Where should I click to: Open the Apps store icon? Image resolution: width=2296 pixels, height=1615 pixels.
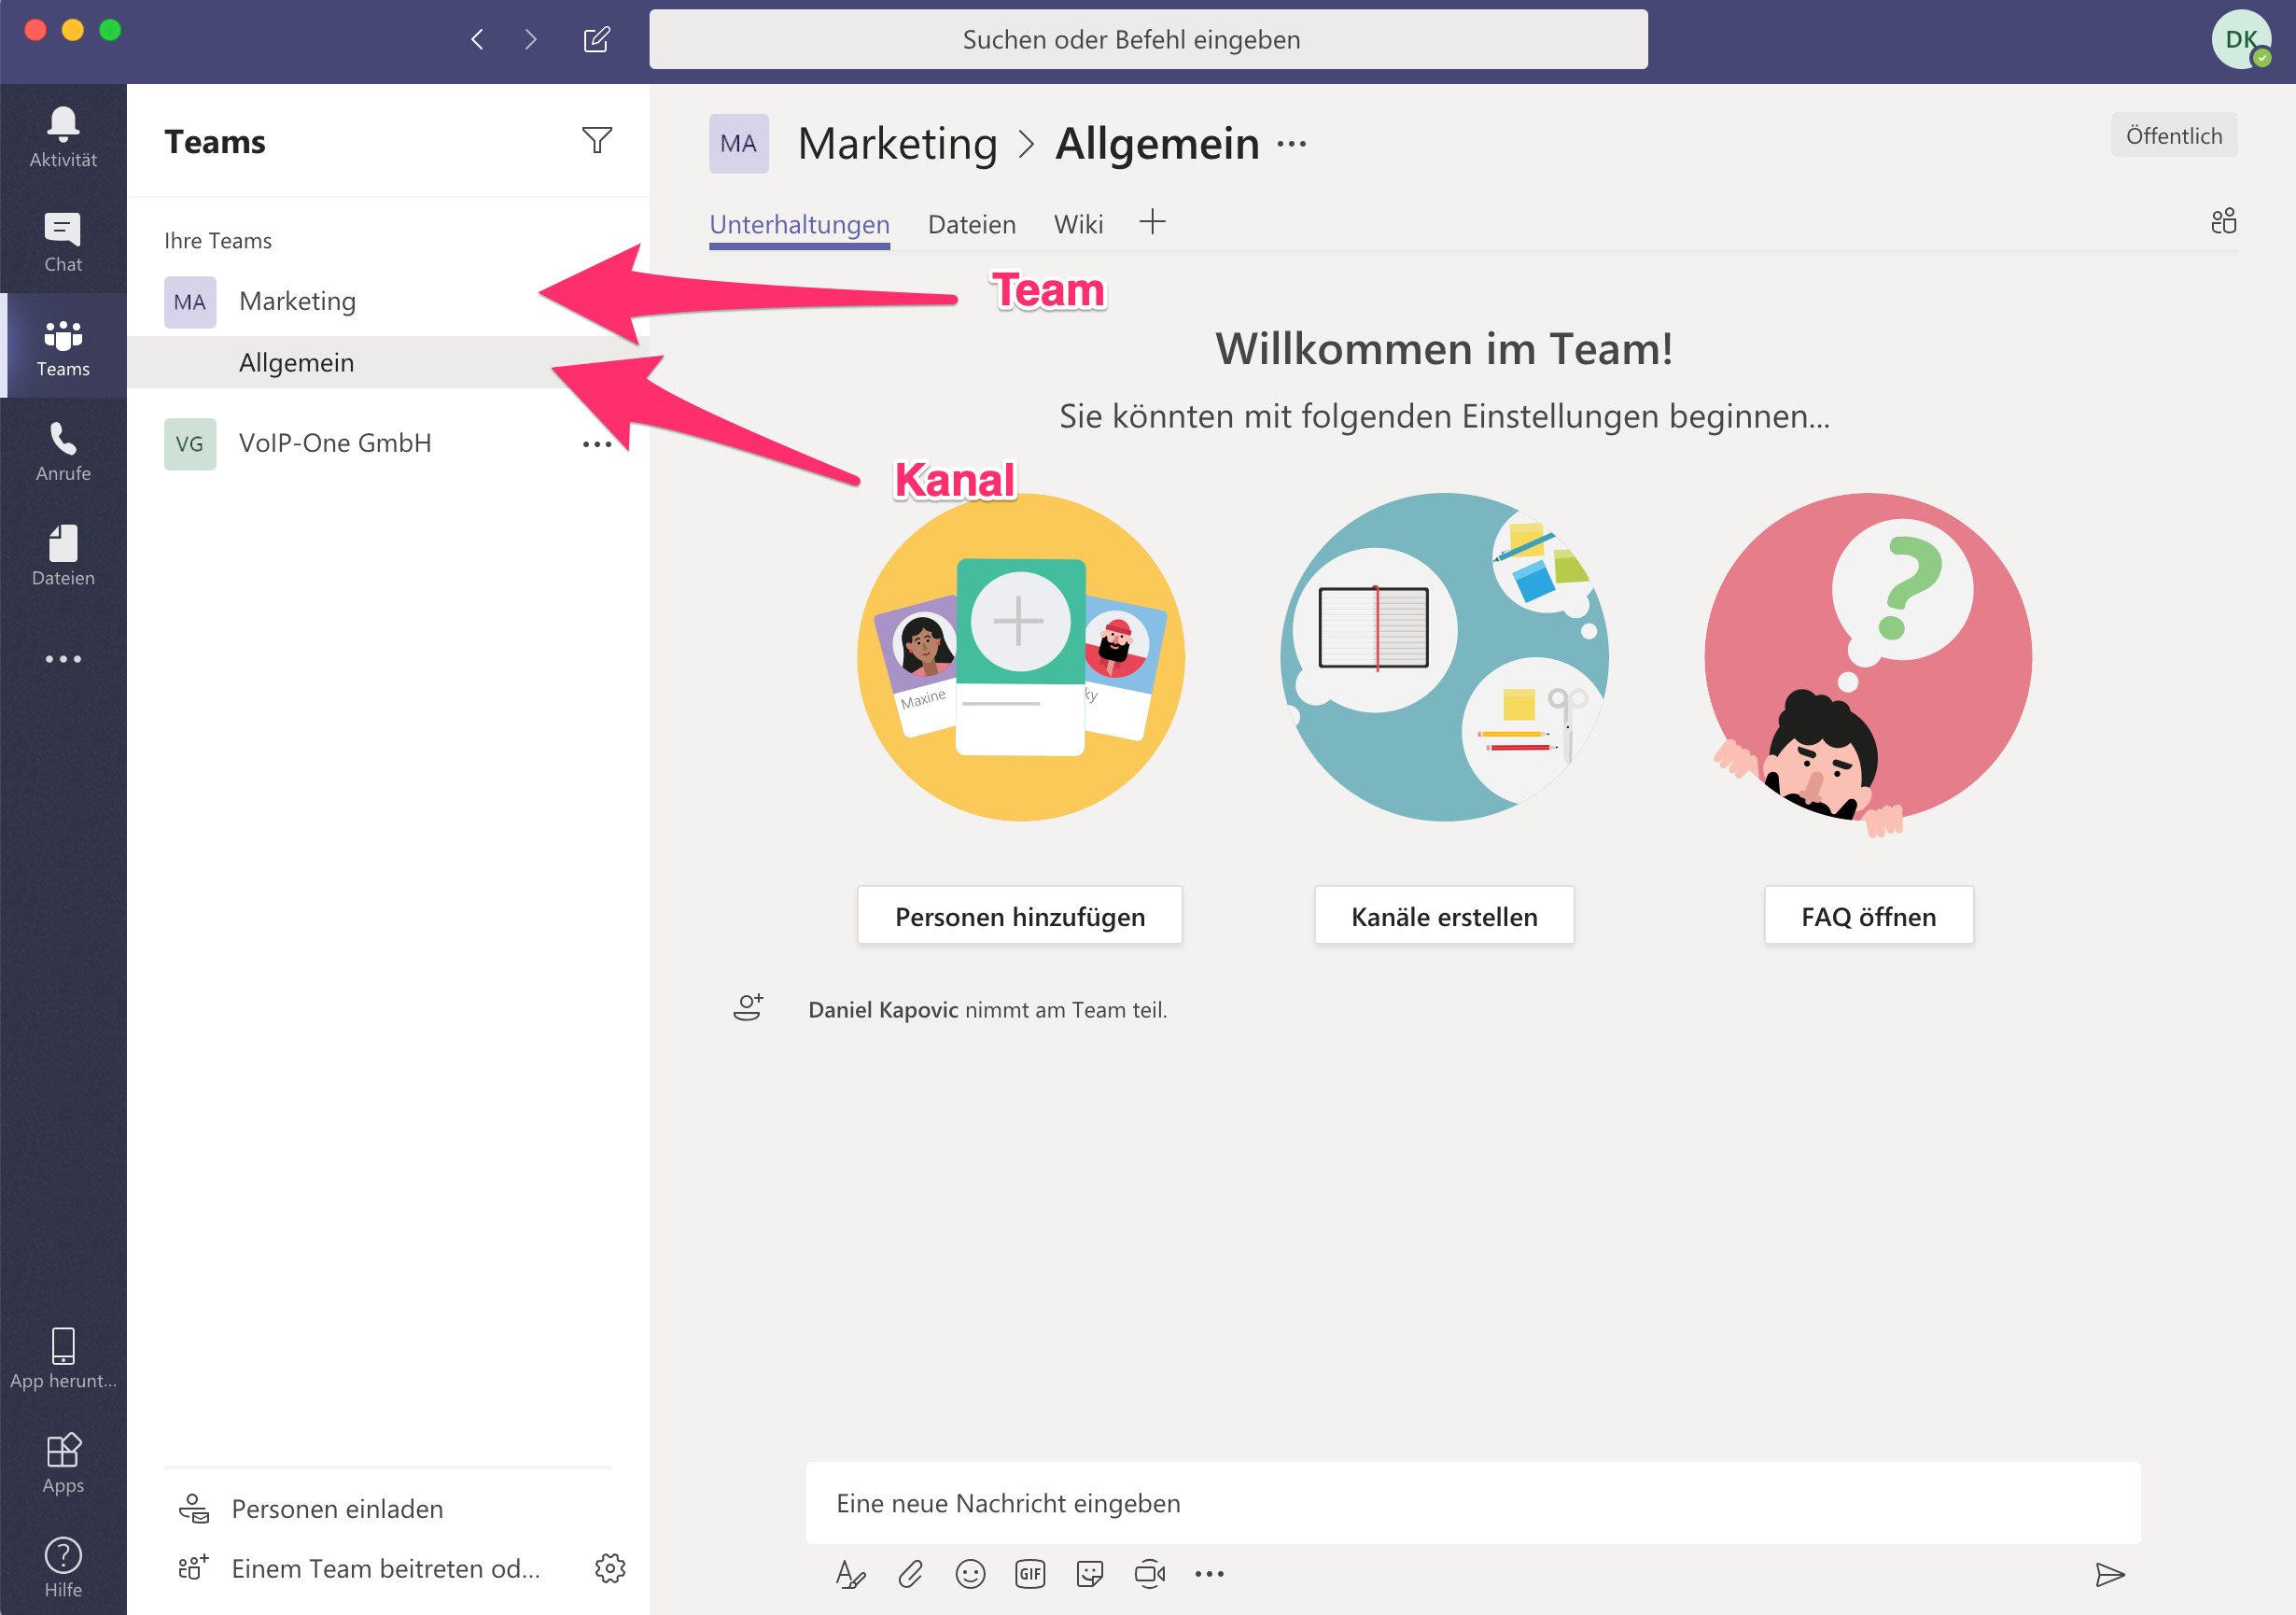coord(63,1463)
